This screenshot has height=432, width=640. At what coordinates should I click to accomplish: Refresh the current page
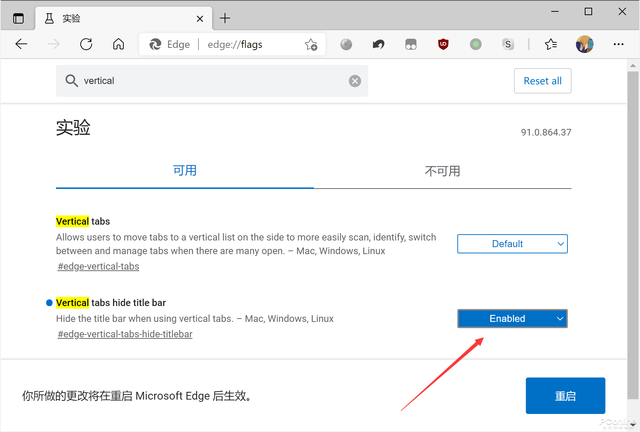click(x=86, y=44)
